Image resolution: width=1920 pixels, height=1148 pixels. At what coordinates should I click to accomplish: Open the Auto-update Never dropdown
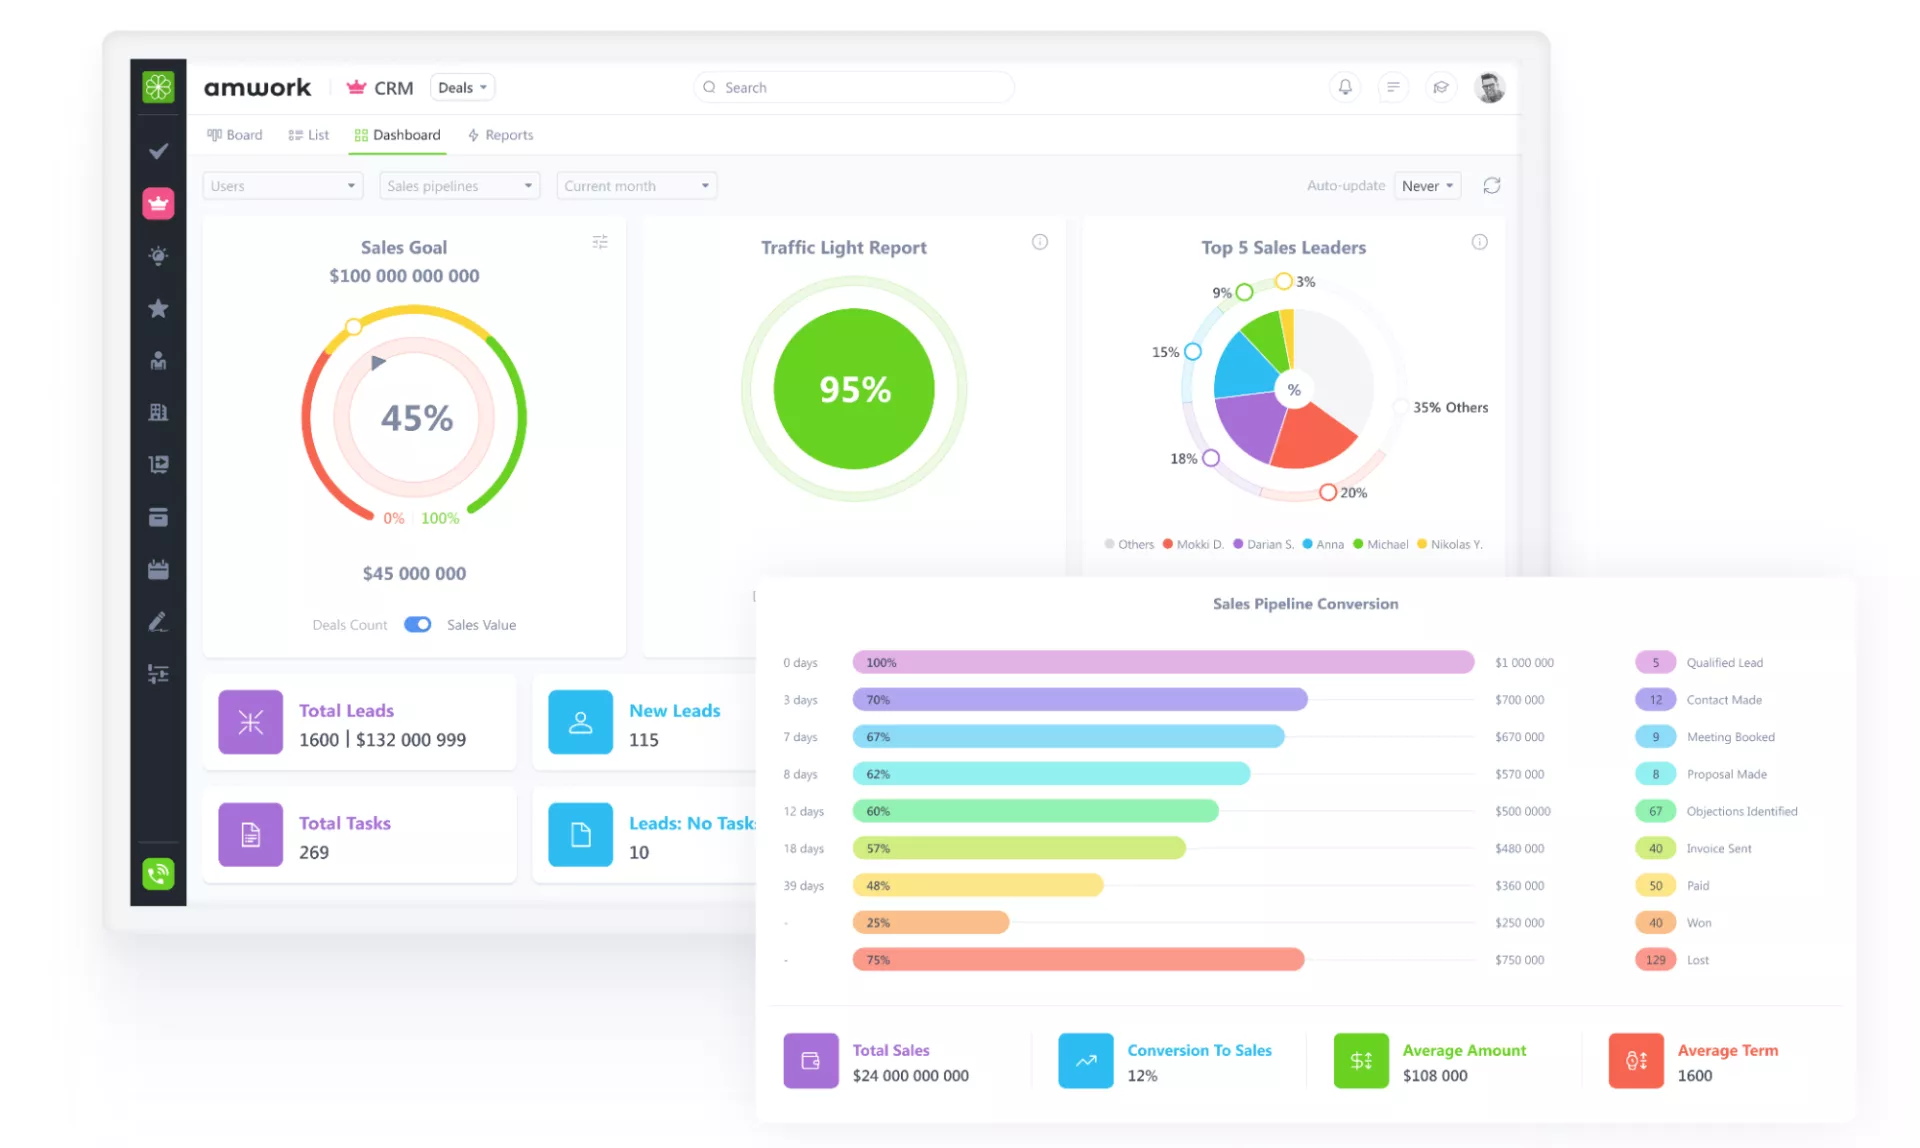click(x=1427, y=186)
